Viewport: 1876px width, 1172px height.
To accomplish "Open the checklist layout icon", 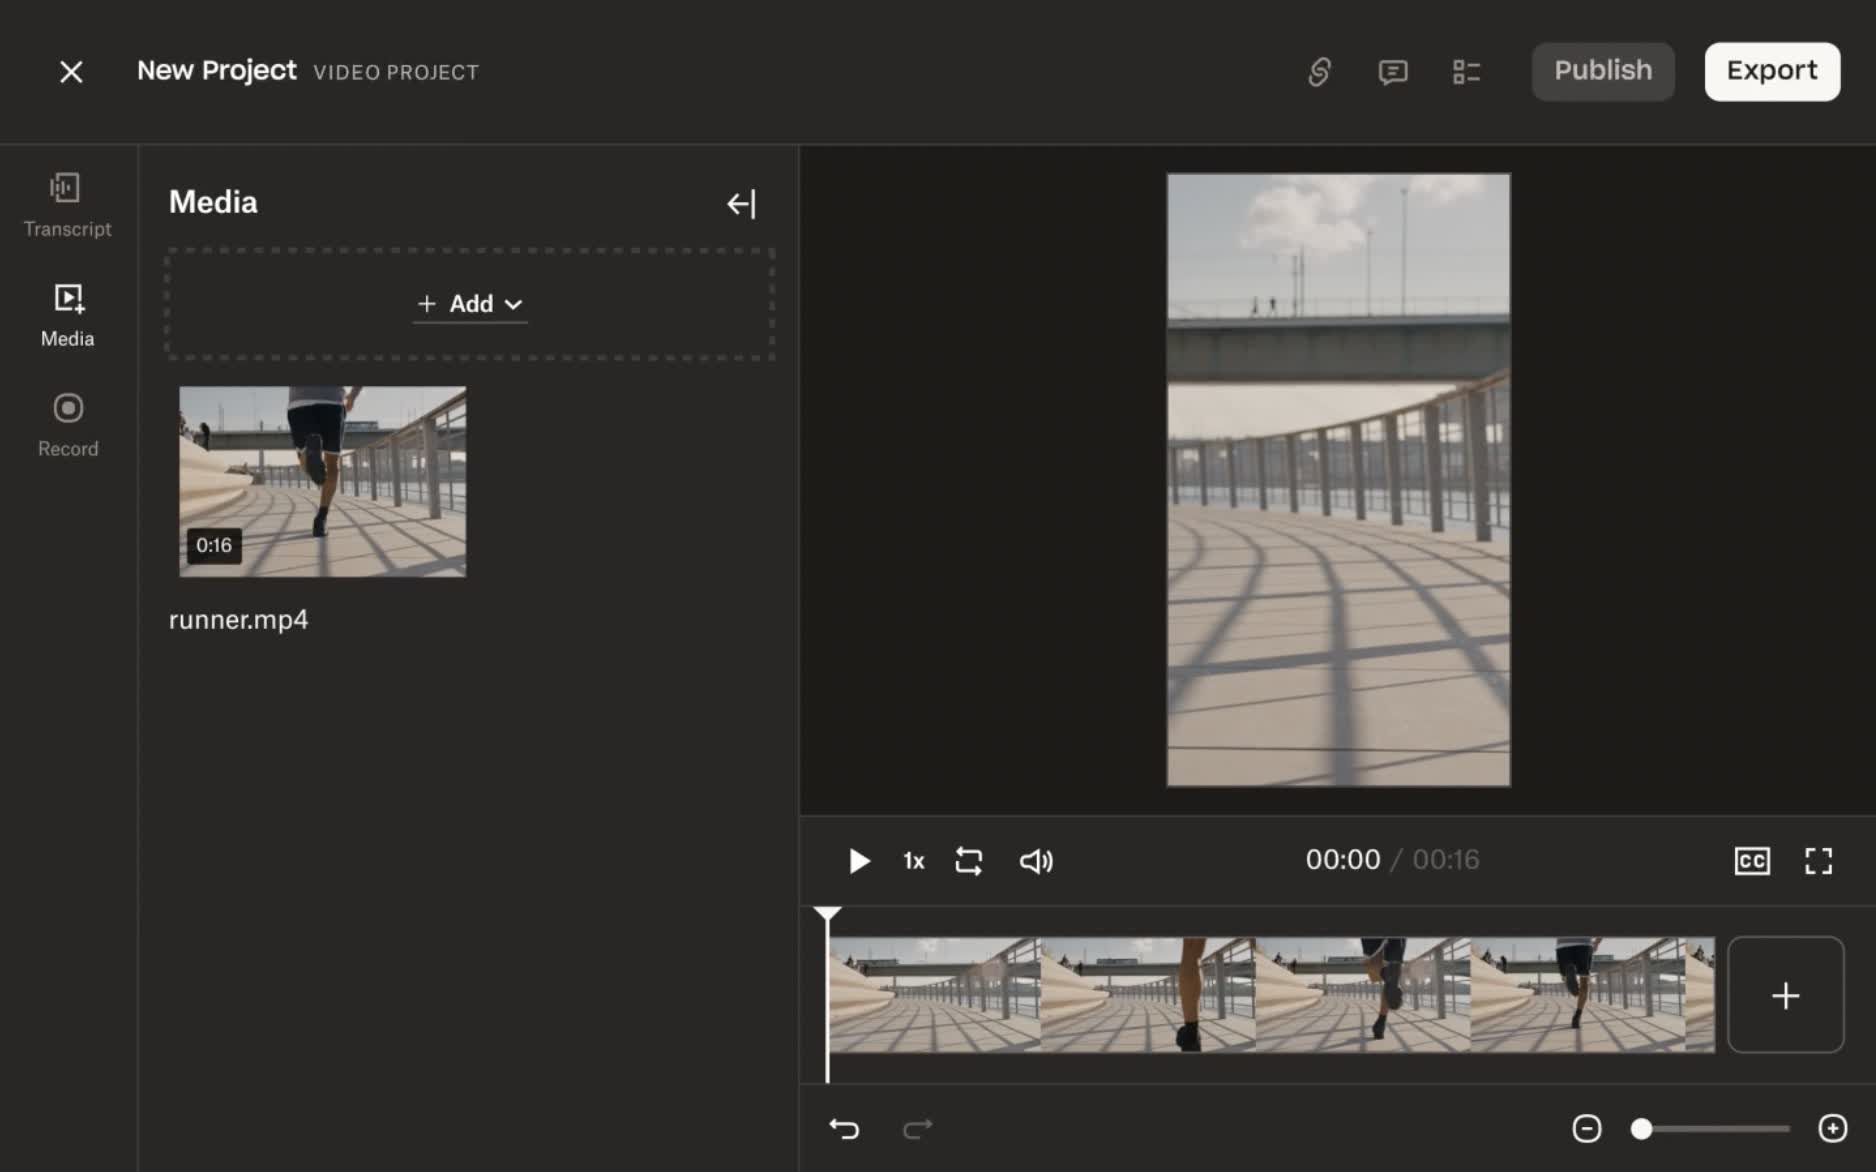I will point(1466,72).
